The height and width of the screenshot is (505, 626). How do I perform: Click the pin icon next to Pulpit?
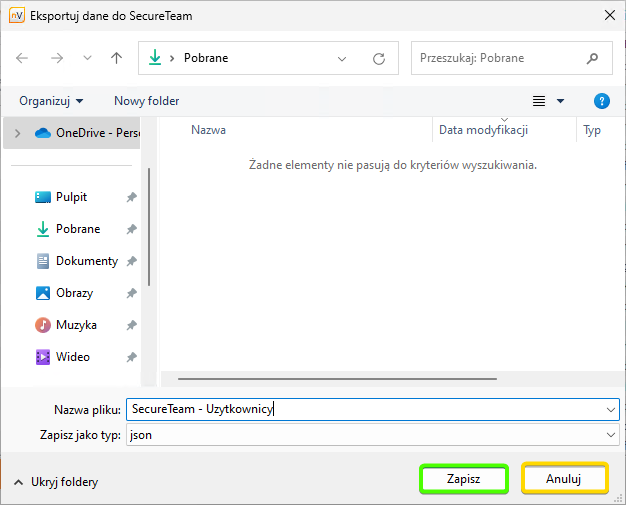pyautogui.click(x=132, y=197)
